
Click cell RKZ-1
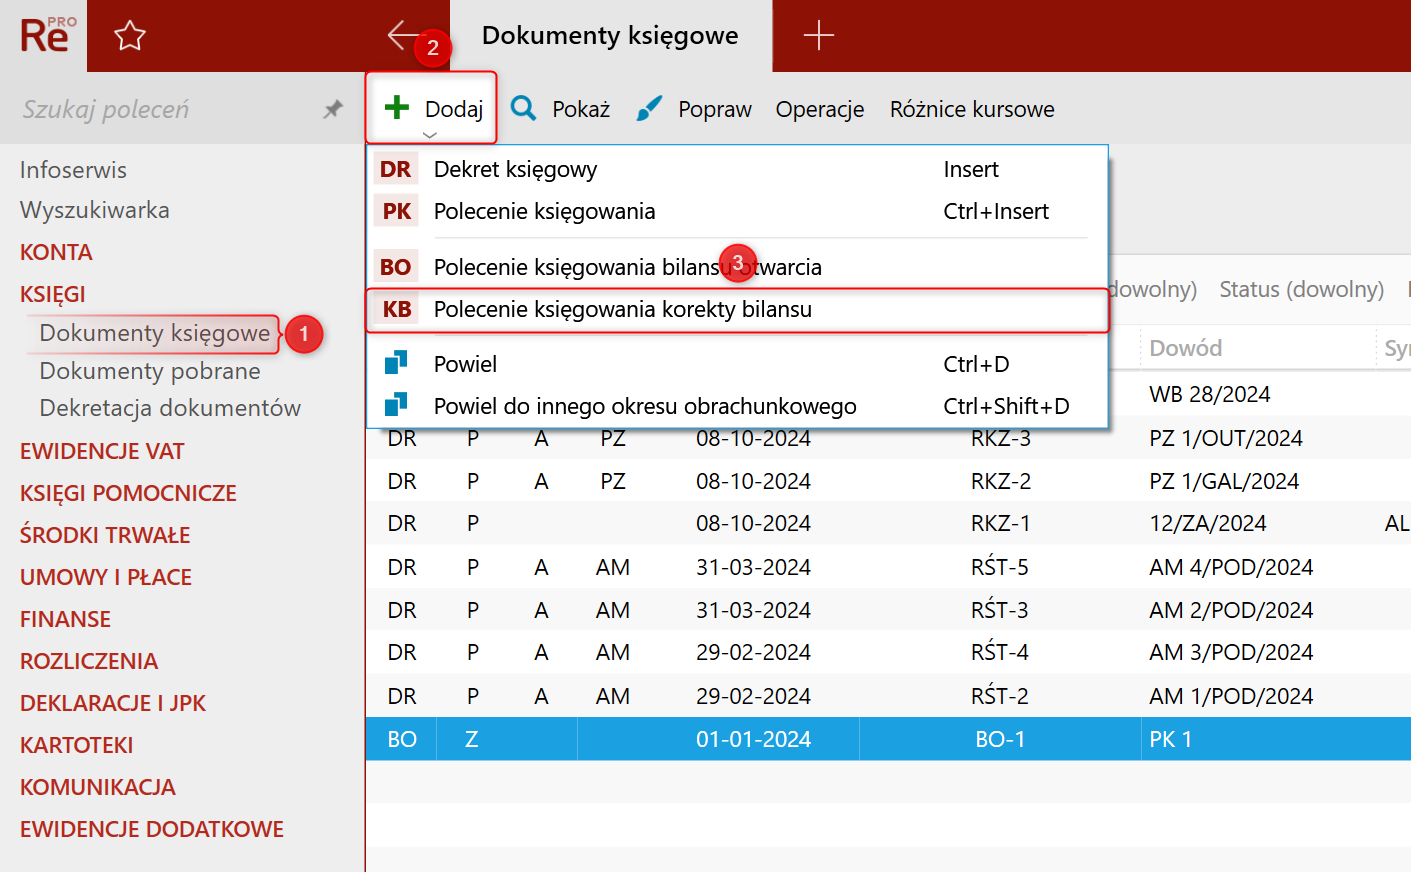(x=1001, y=523)
